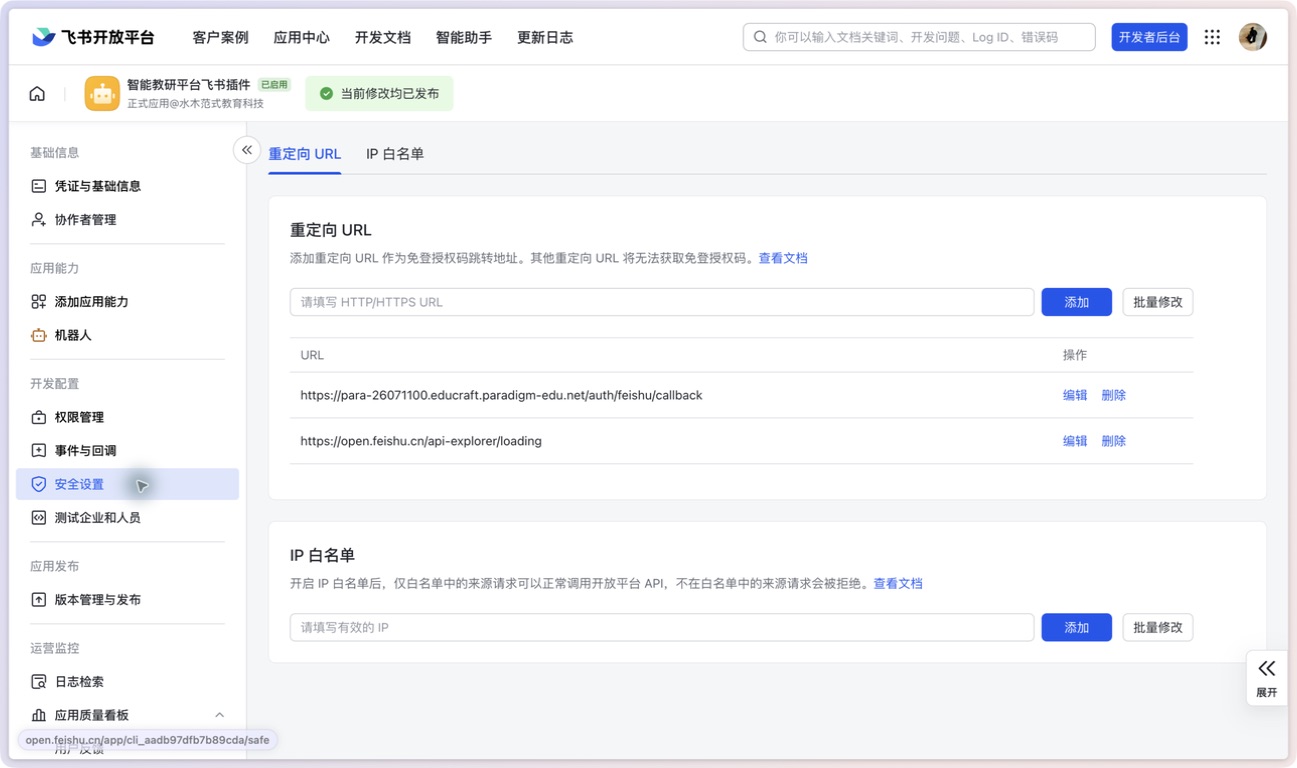
Task: Click the 协作者管理 person icon
Action: tap(38, 220)
